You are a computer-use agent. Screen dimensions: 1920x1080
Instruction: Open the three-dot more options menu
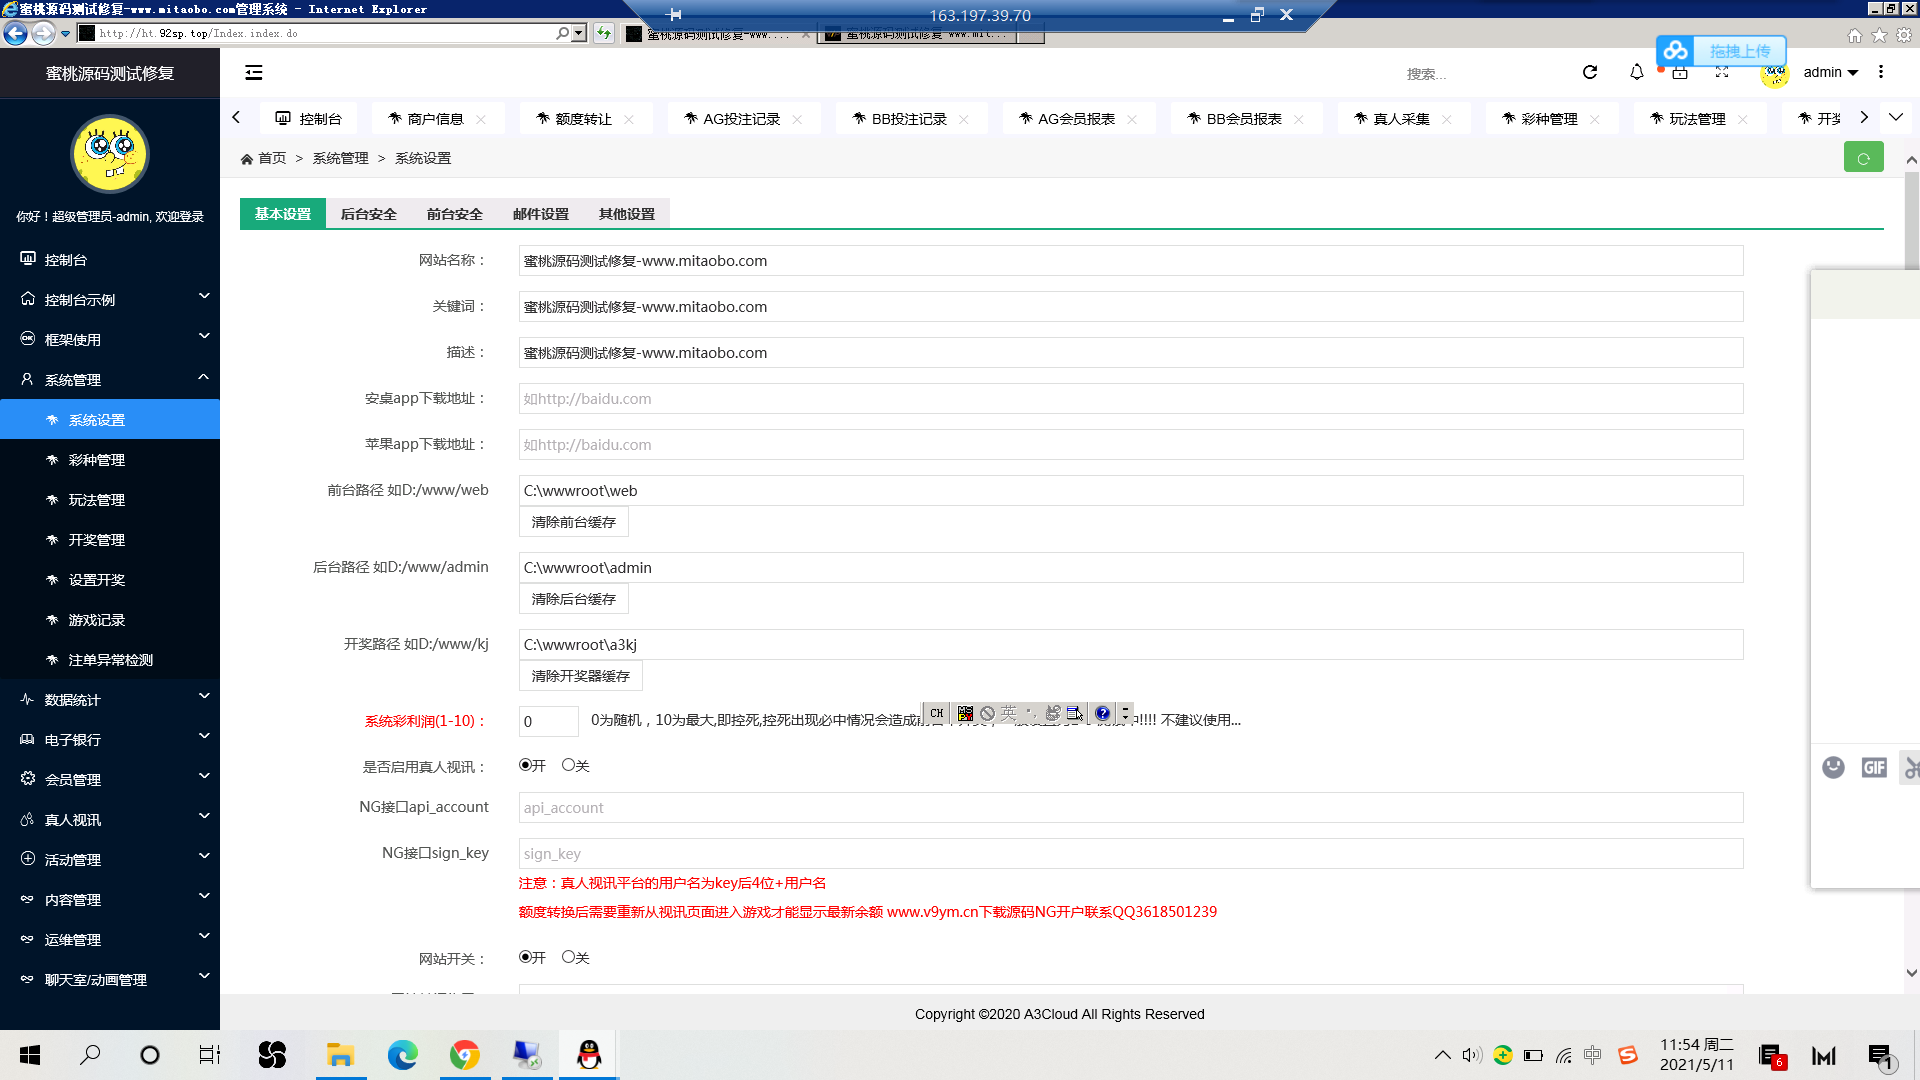coord(1881,72)
